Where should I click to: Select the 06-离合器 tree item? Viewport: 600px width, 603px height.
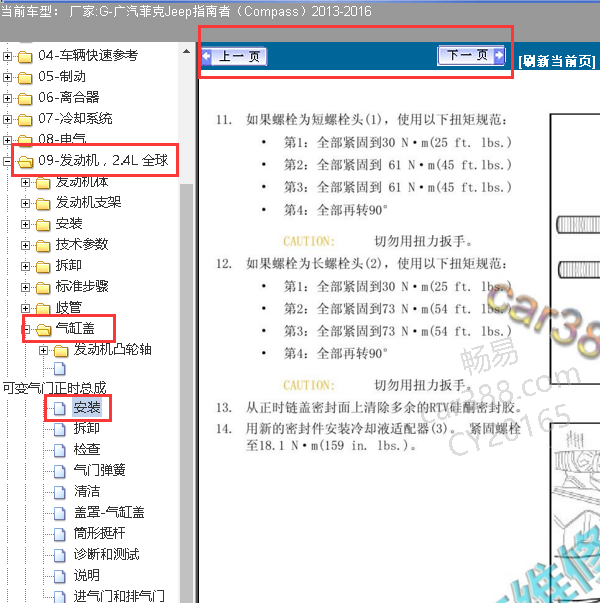tap(69, 98)
